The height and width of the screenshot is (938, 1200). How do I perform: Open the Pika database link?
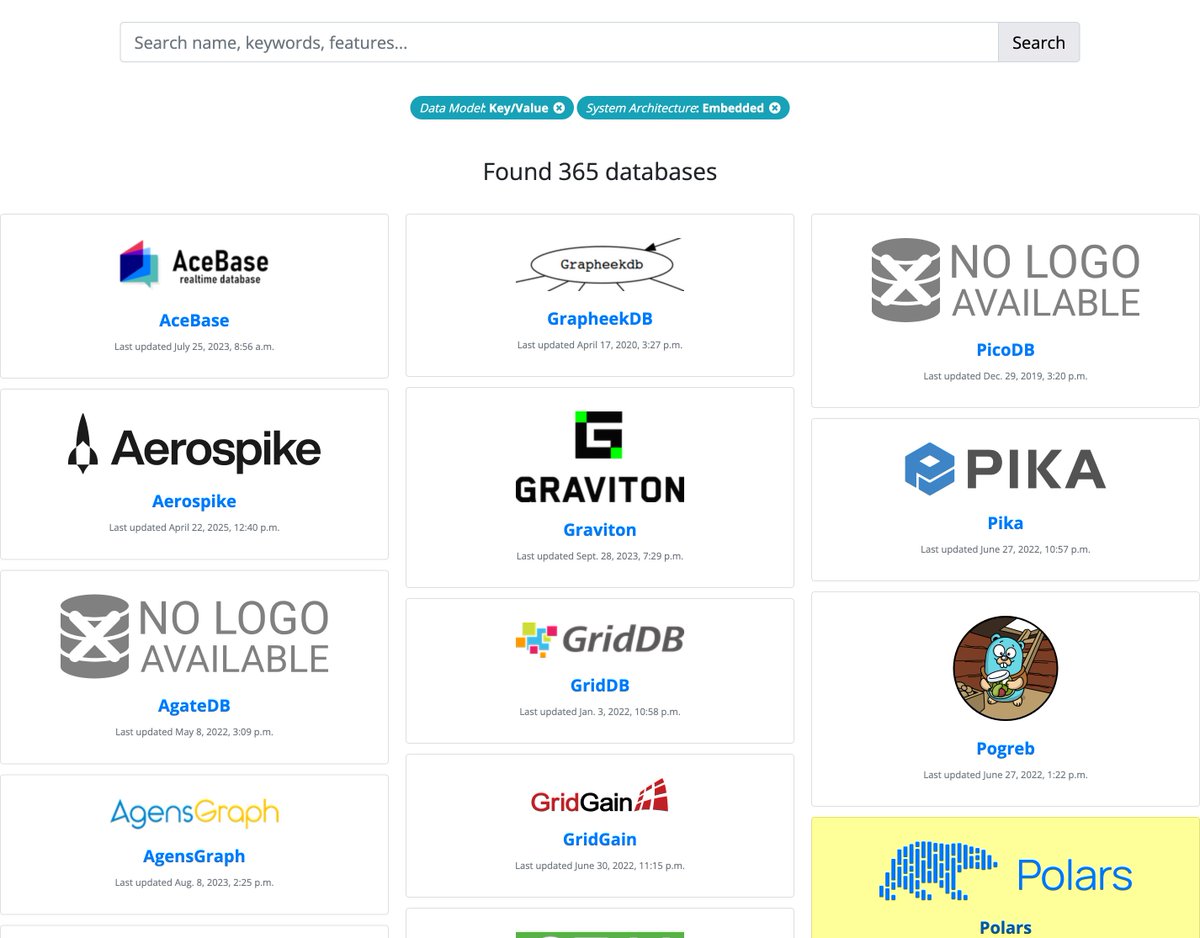pos(1005,523)
